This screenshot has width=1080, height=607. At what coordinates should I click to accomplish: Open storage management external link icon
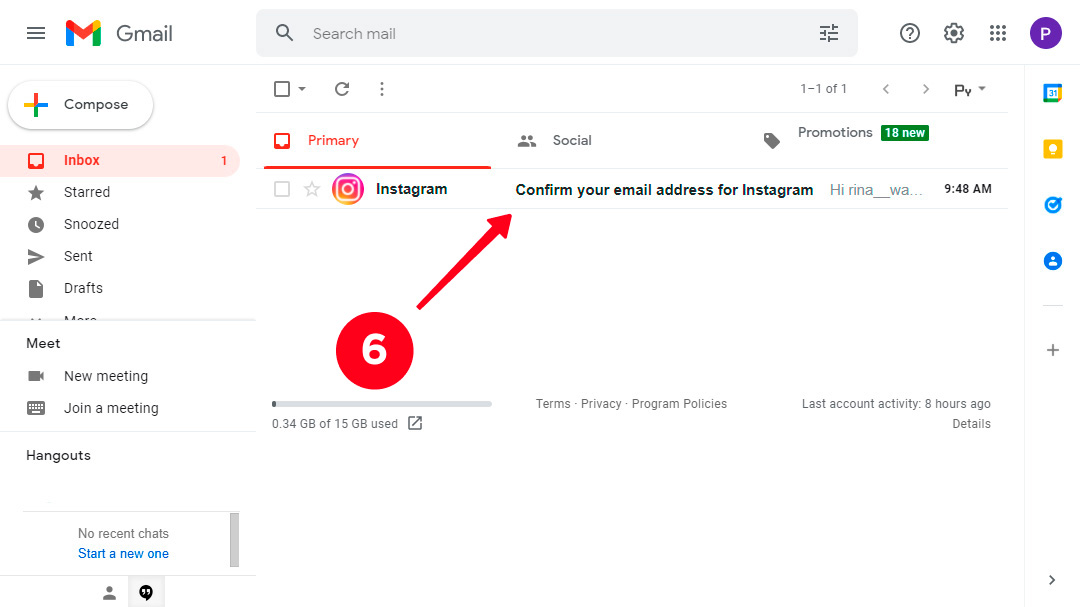click(415, 423)
